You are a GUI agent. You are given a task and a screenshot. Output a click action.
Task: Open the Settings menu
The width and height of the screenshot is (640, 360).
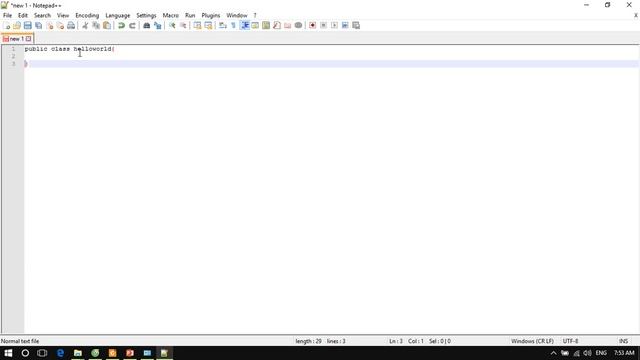point(146,15)
